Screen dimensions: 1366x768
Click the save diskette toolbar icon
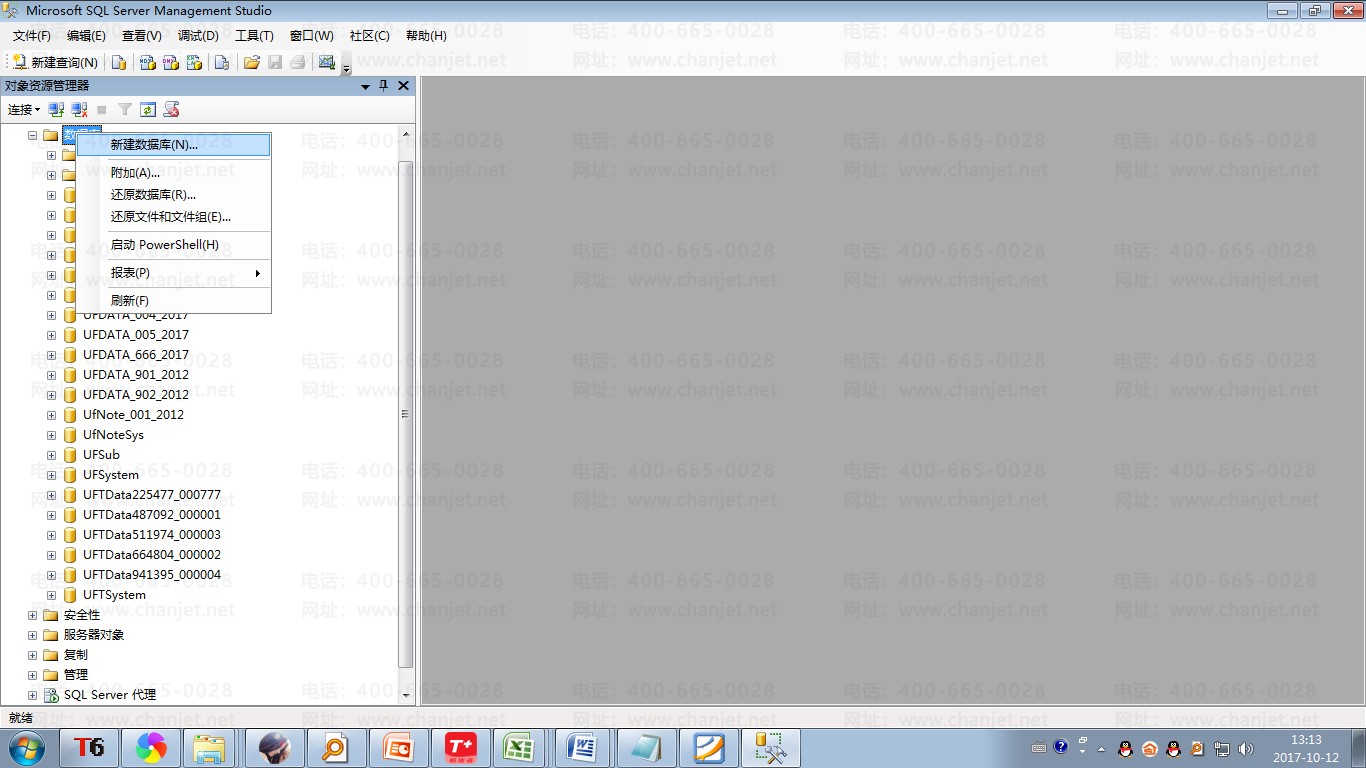(275, 62)
